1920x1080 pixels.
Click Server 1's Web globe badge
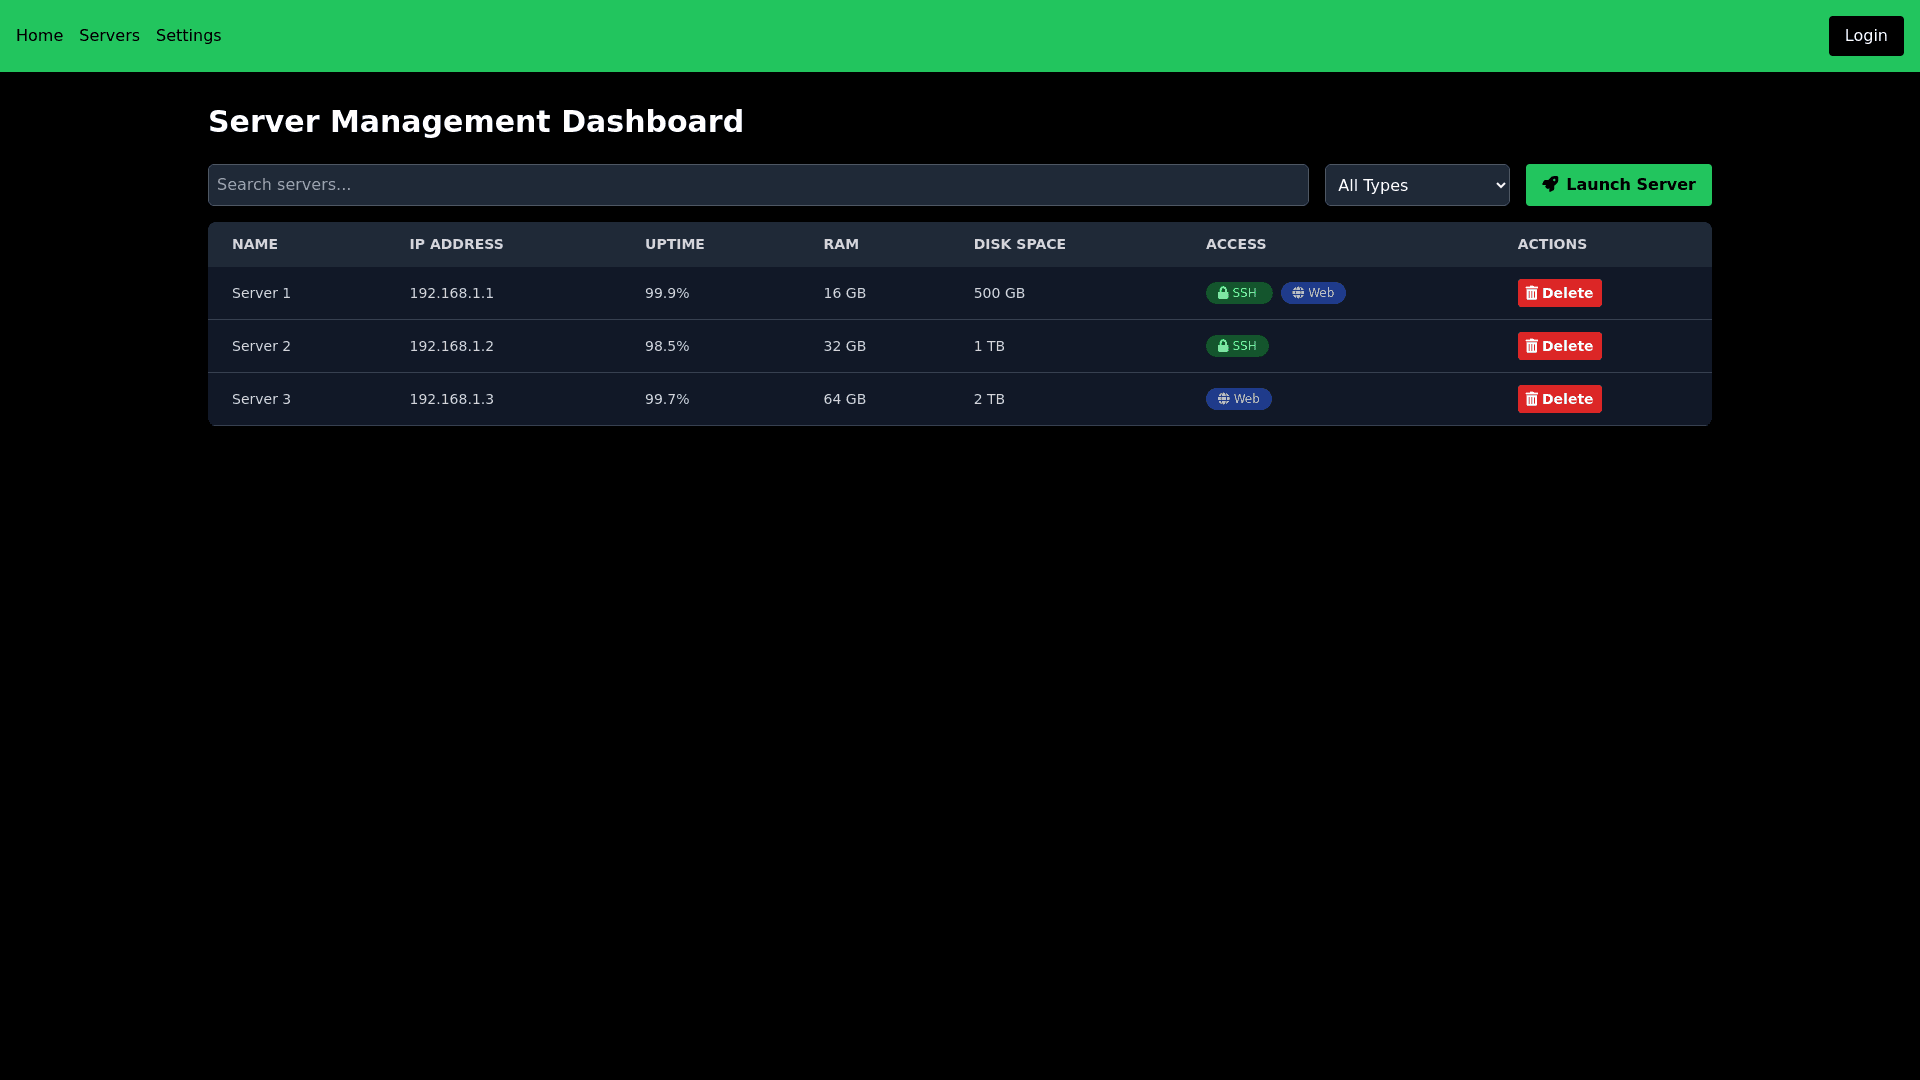pyautogui.click(x=1312, y=293)
